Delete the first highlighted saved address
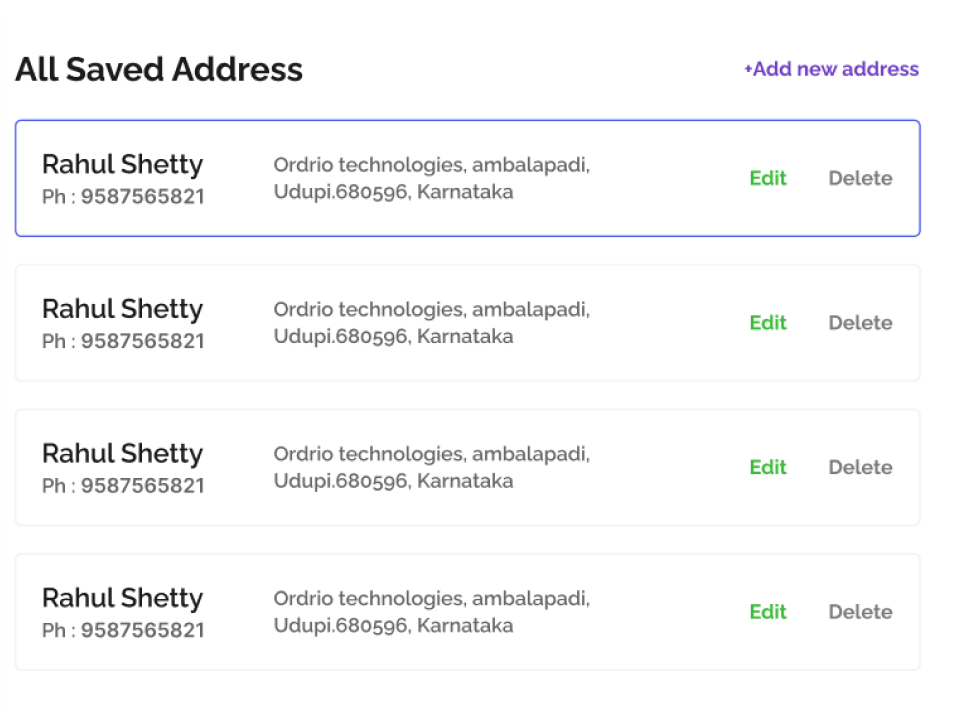 [x=860, y=178]
